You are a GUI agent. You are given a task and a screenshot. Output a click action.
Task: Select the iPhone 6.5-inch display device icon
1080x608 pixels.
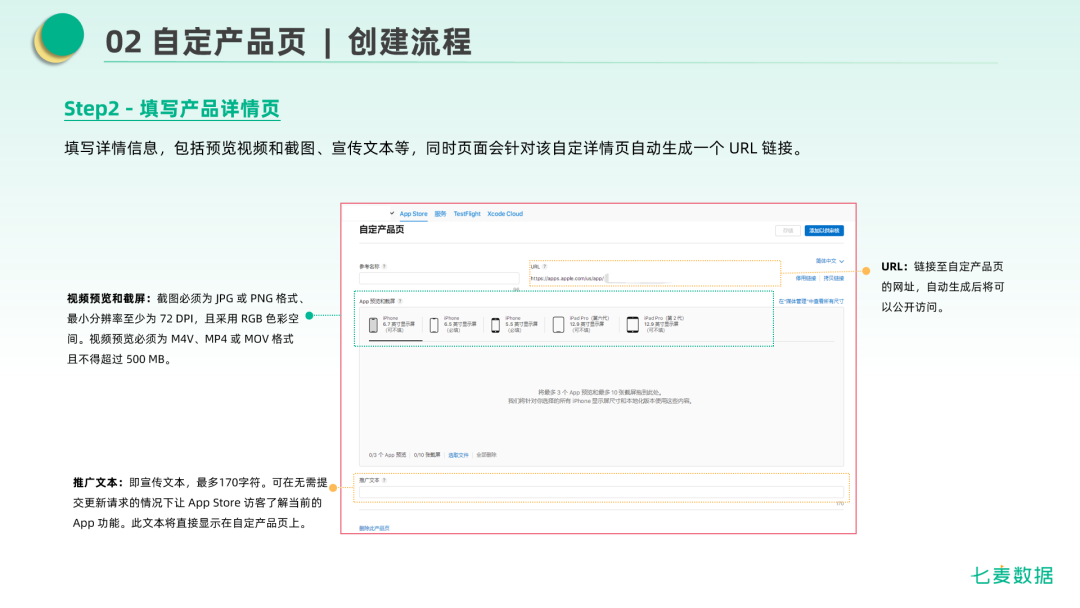[434, 325]
